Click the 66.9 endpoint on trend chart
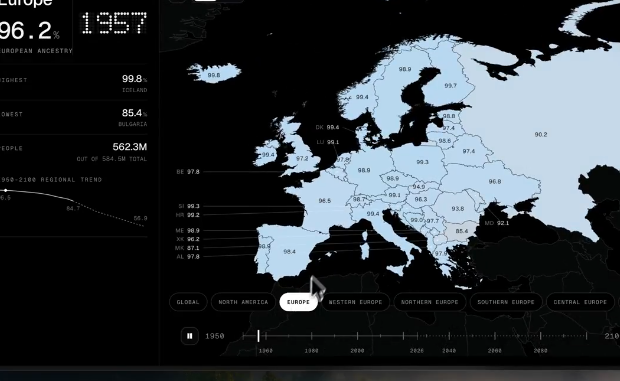 140,218
